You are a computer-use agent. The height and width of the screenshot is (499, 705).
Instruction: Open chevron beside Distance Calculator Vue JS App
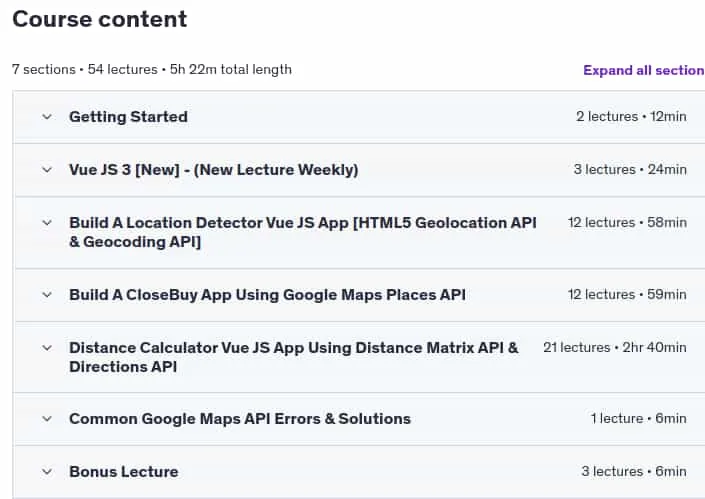(x=47, y=348)
